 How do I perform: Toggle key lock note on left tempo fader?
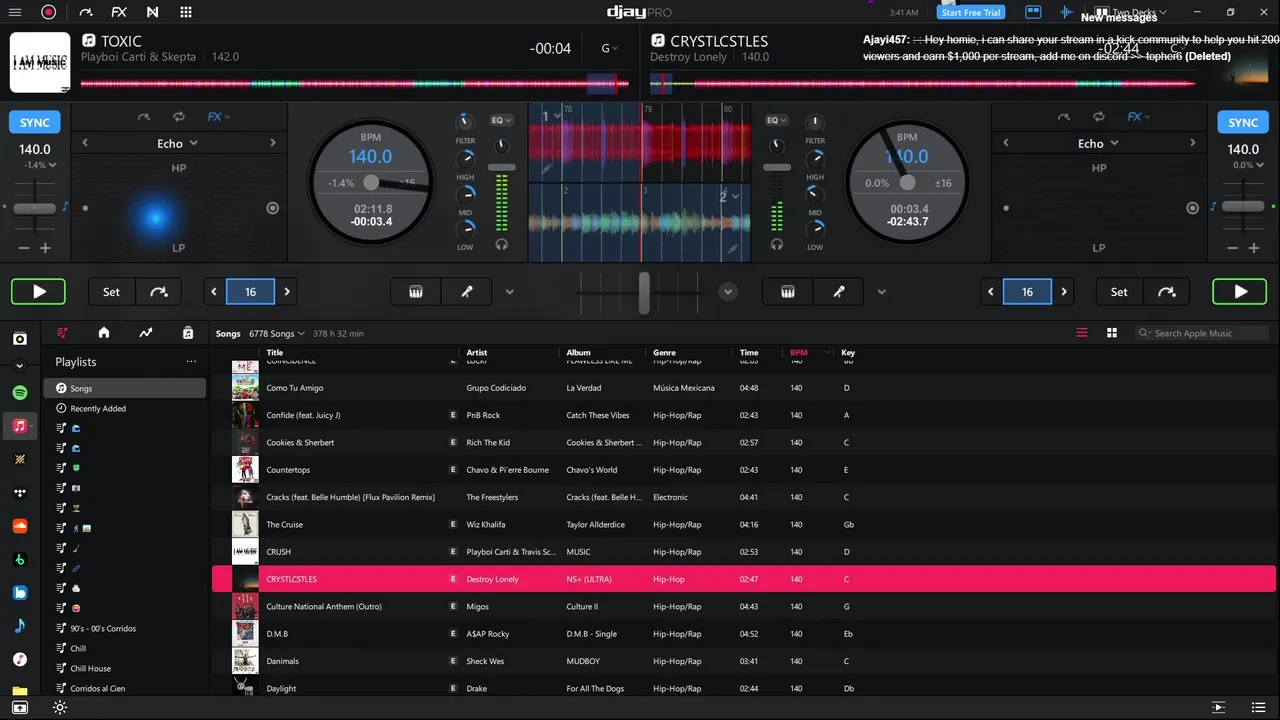pyautogui.click(x=65, y=206)
